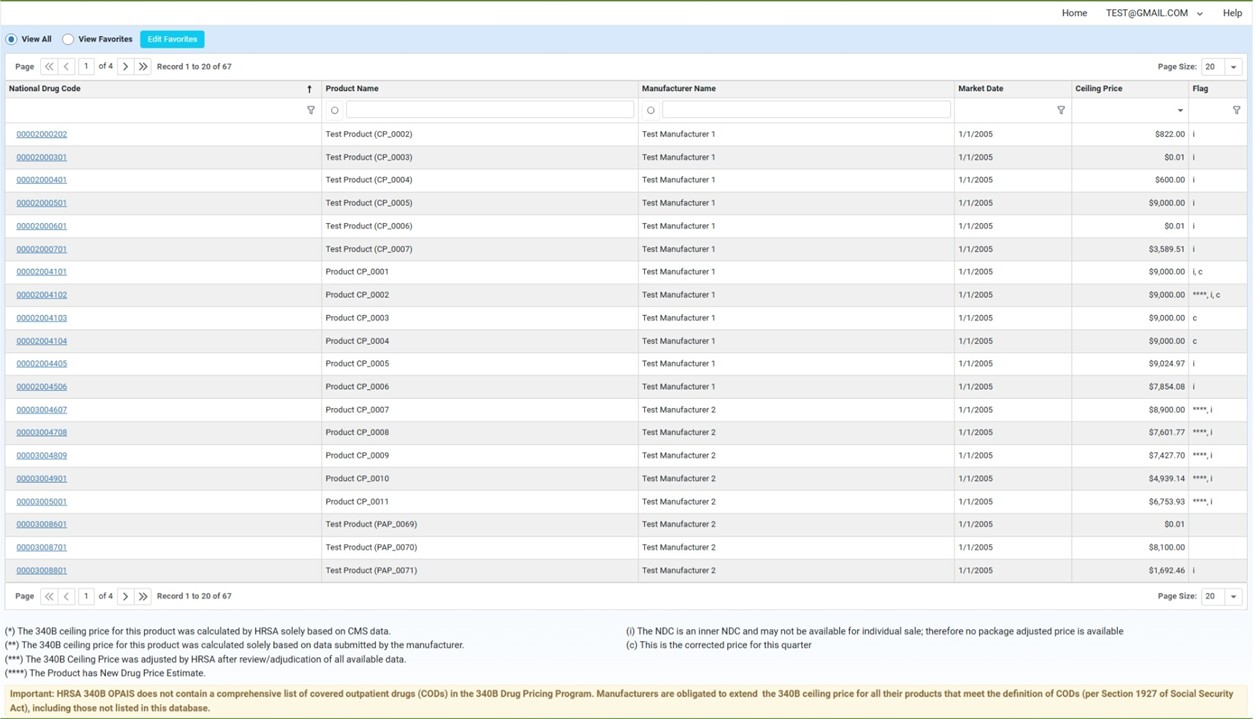Open the Market Date filter funnel
The width and height of the screenshot is (1255, 719).
1061,110
